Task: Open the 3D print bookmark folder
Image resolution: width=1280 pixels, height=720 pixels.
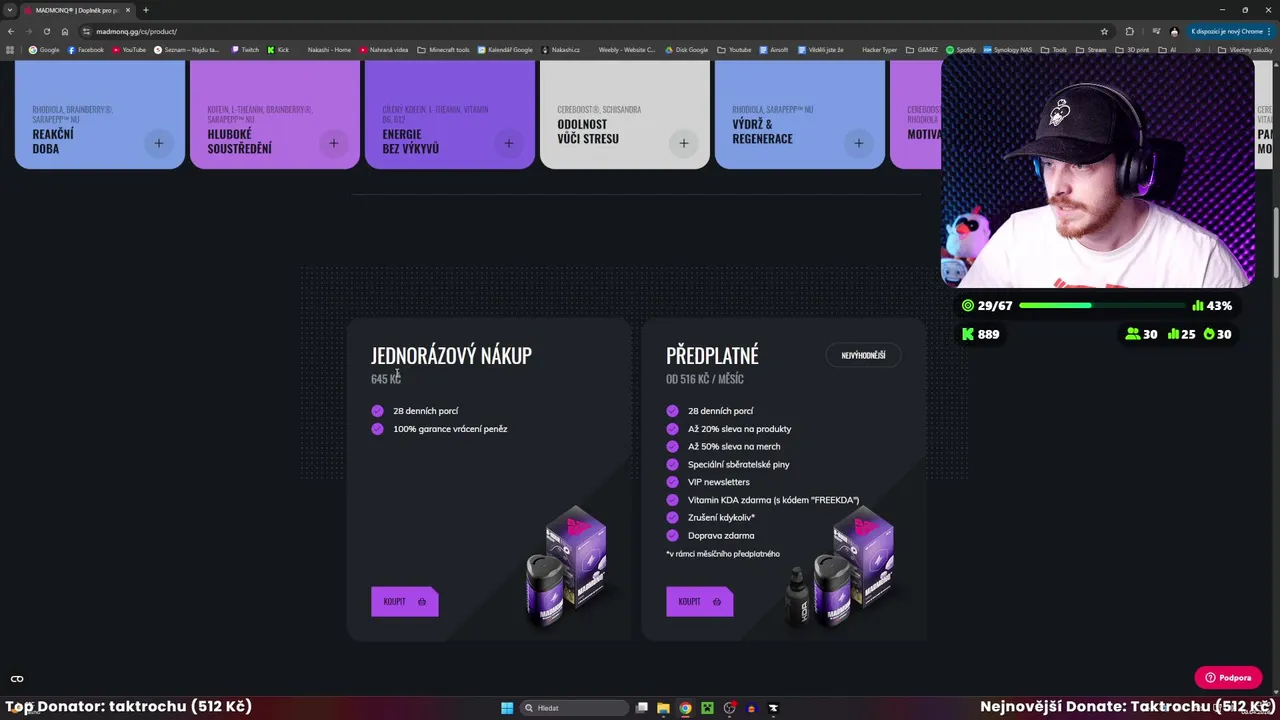Action: [1132, 50]
